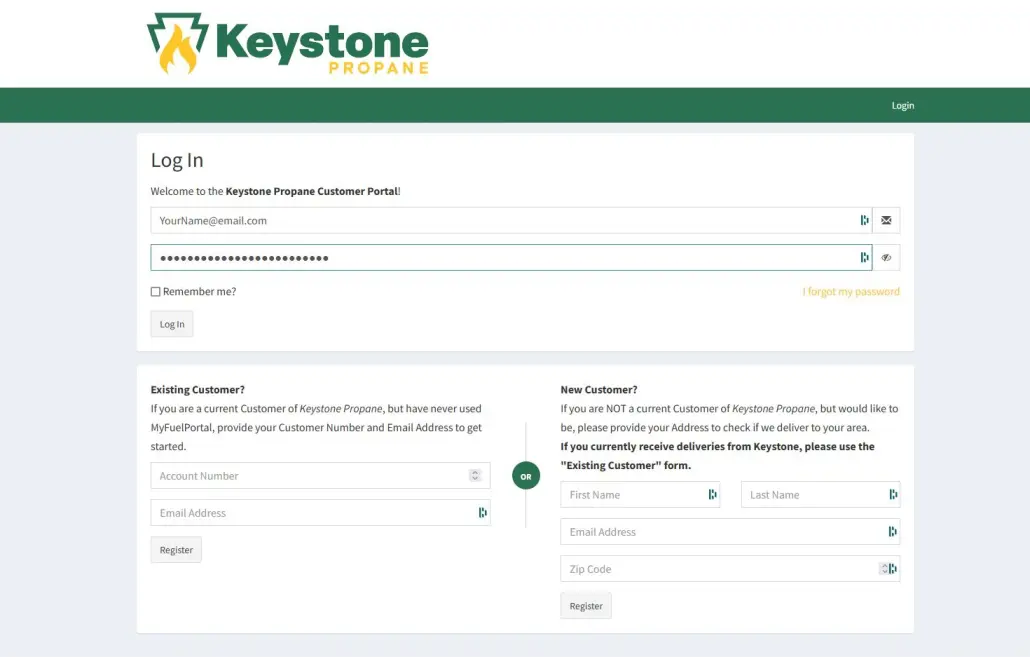The image size is (1030, 657).
Task: Click the autofill icon in the username login field
Action: coord(864,220)
